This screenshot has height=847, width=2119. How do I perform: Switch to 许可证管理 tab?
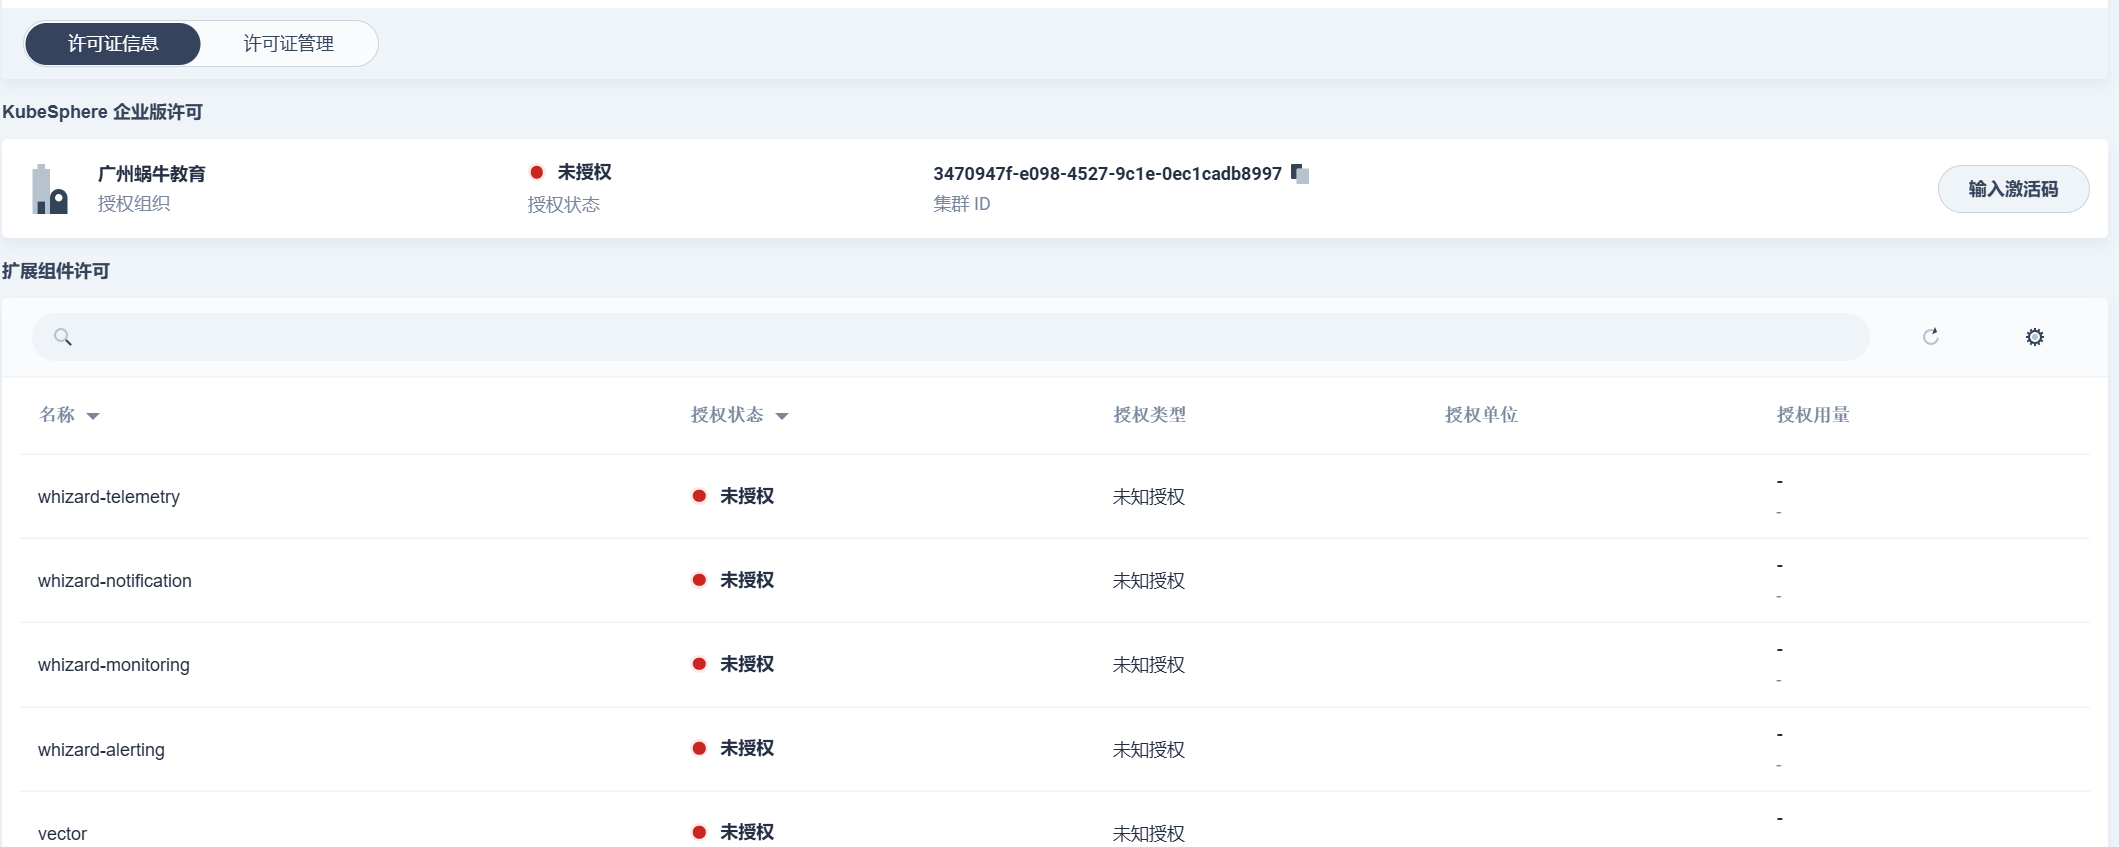coord(289,44)
